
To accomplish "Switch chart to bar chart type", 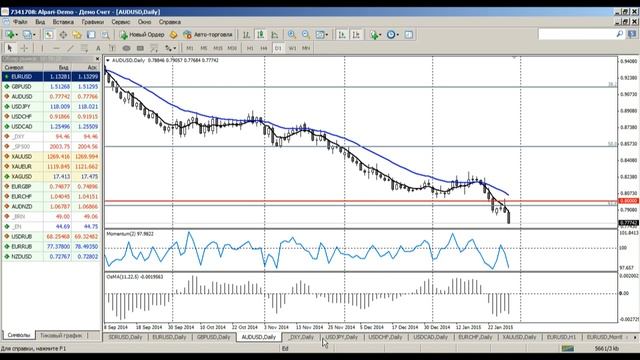I will [x=246, y=35].
